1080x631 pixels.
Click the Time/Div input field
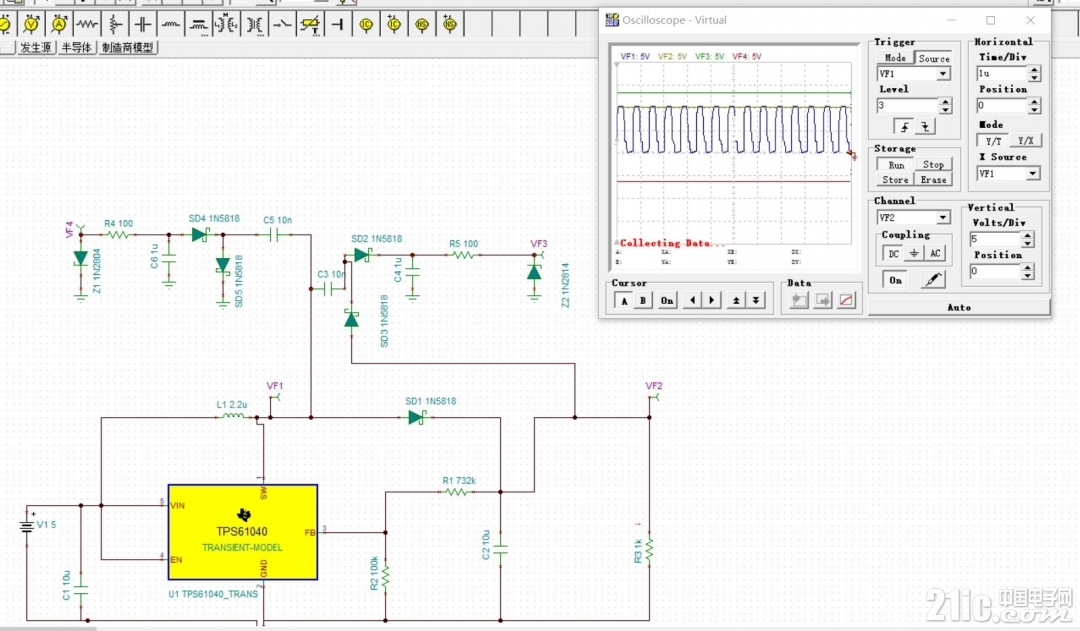1003,73
